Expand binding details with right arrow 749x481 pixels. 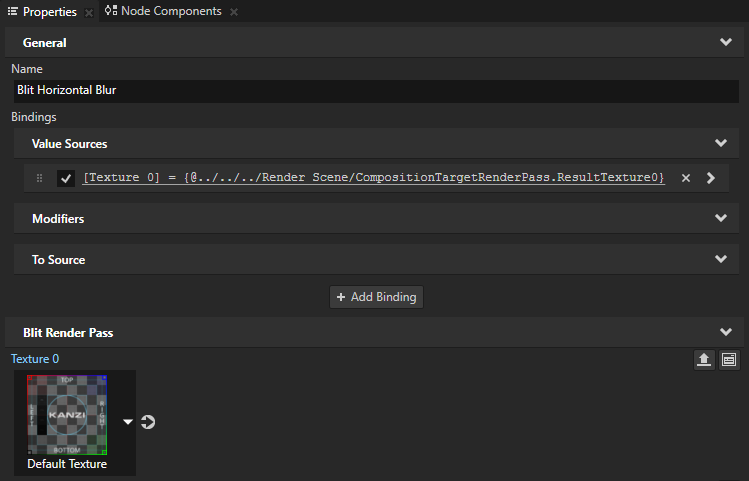(x=710, y=178)
